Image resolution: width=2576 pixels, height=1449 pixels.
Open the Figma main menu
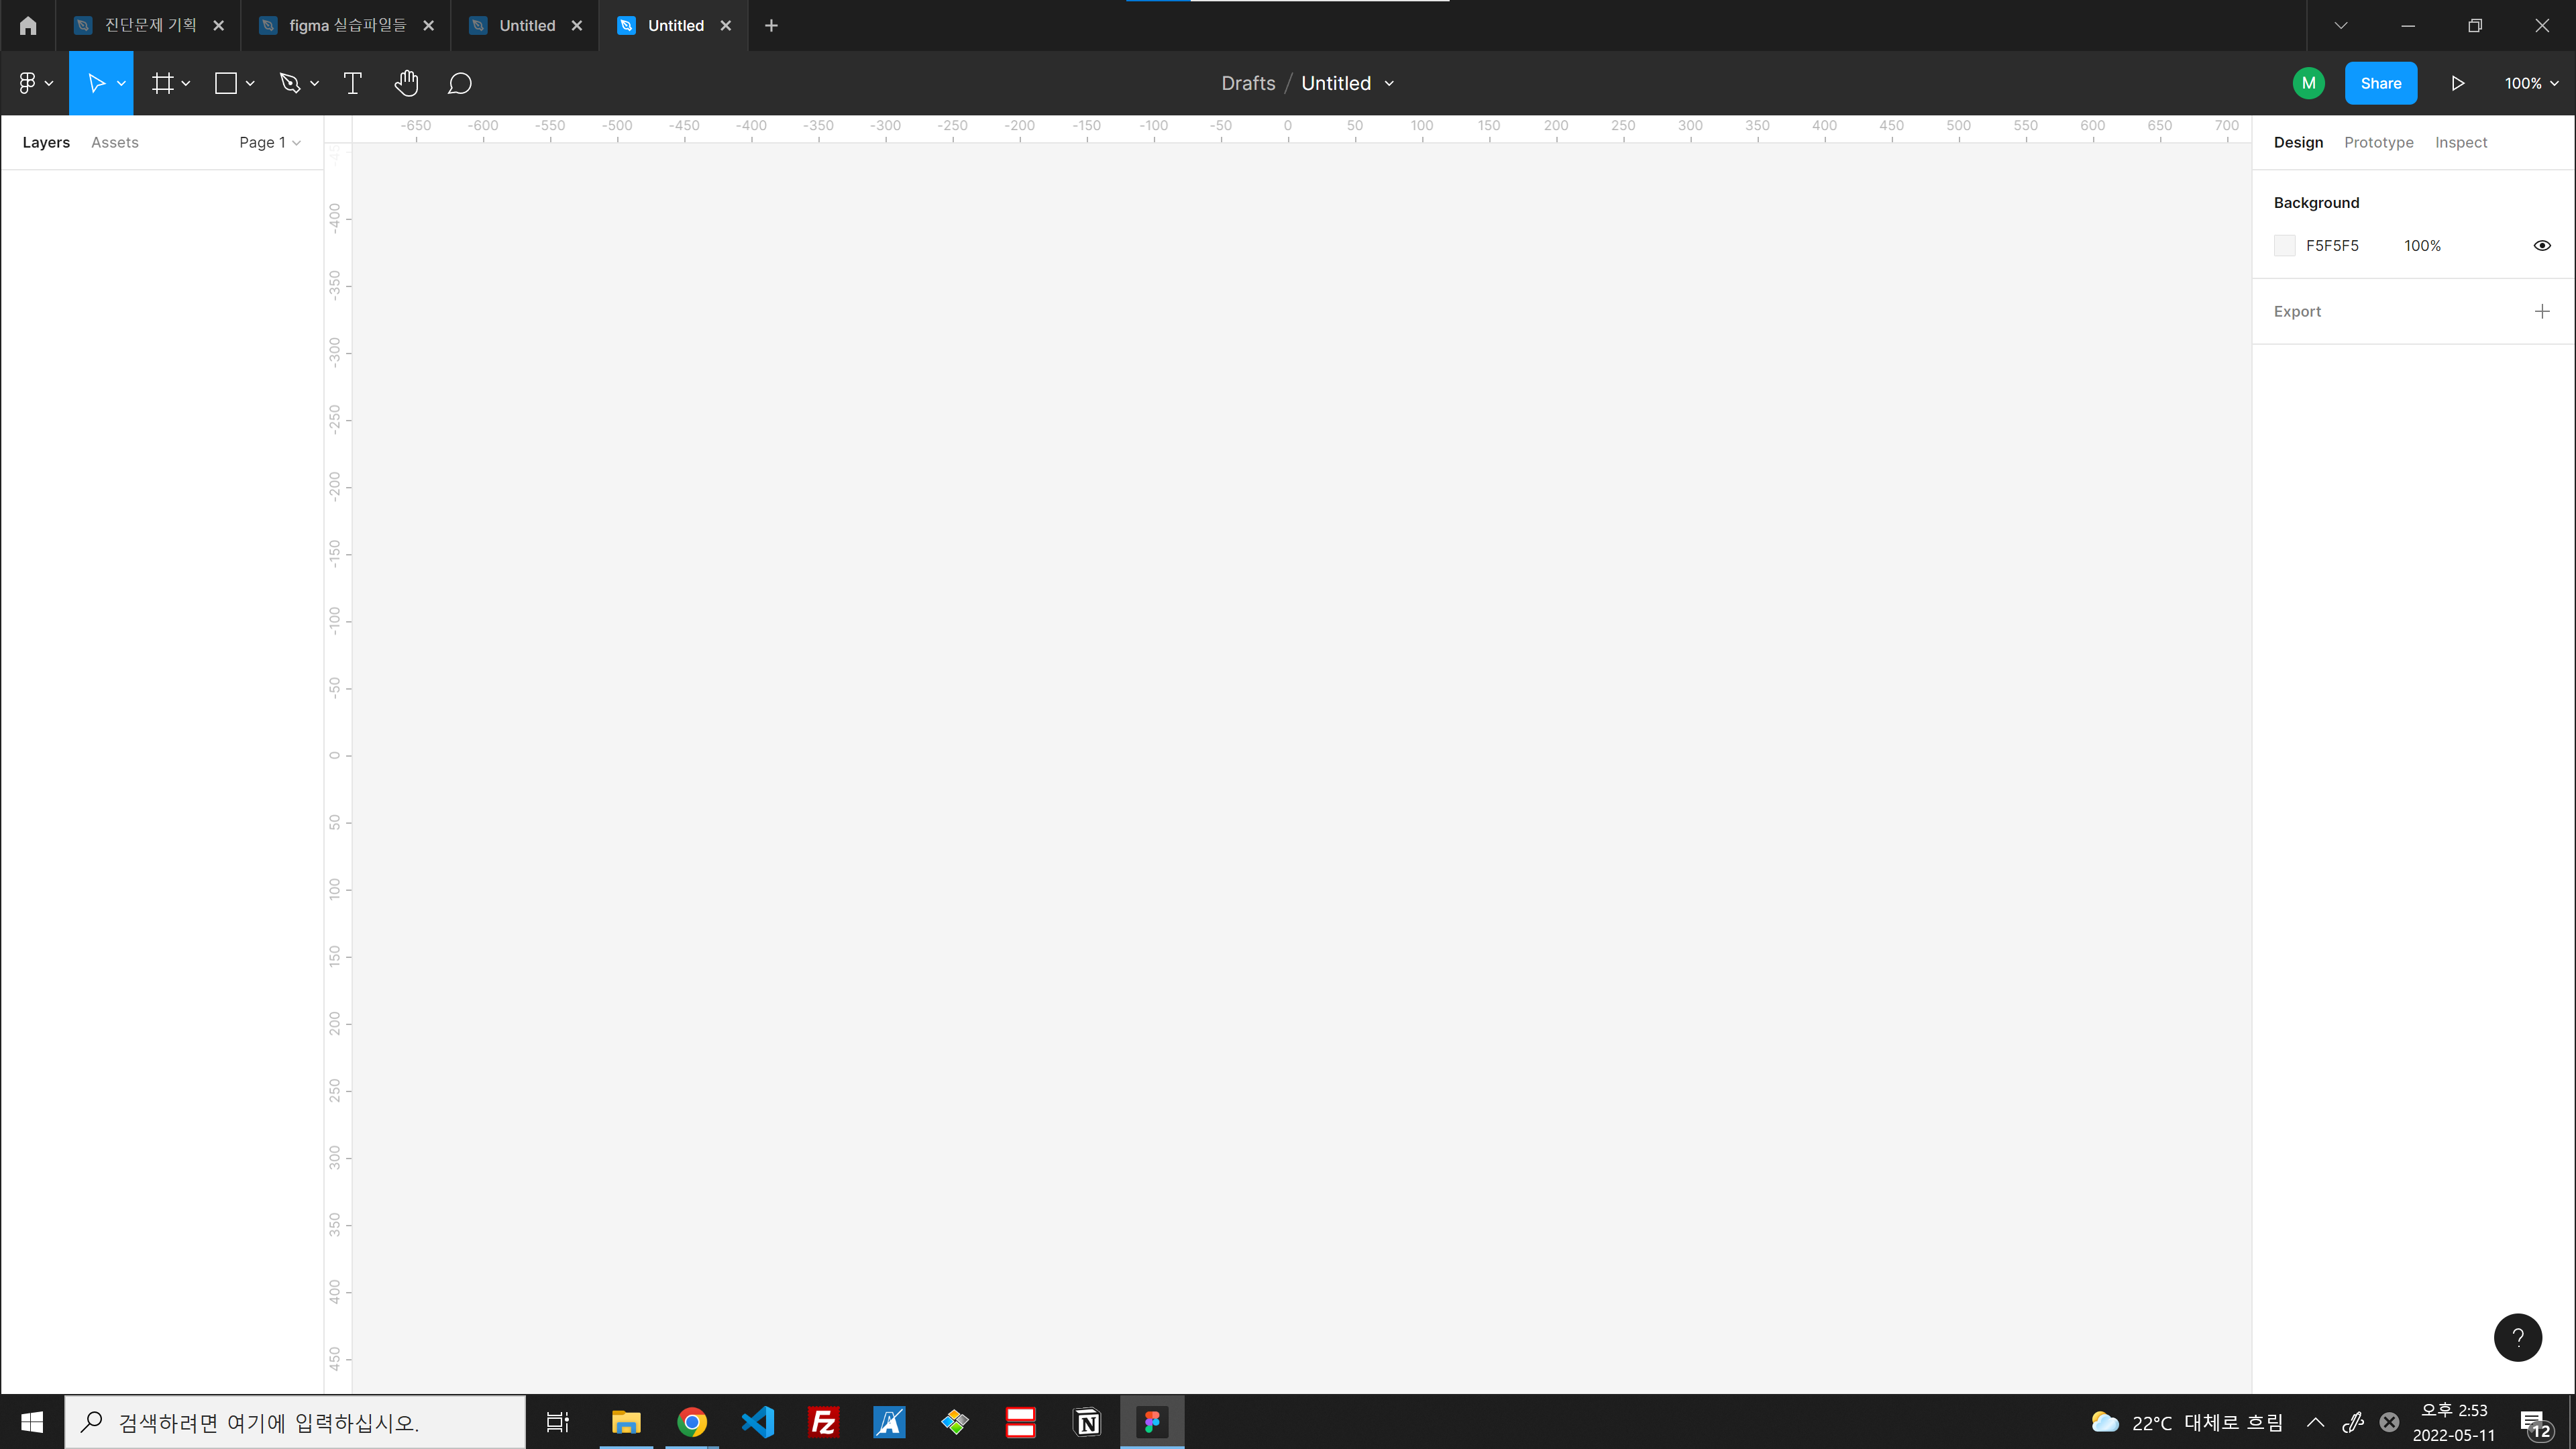[34, 83]
